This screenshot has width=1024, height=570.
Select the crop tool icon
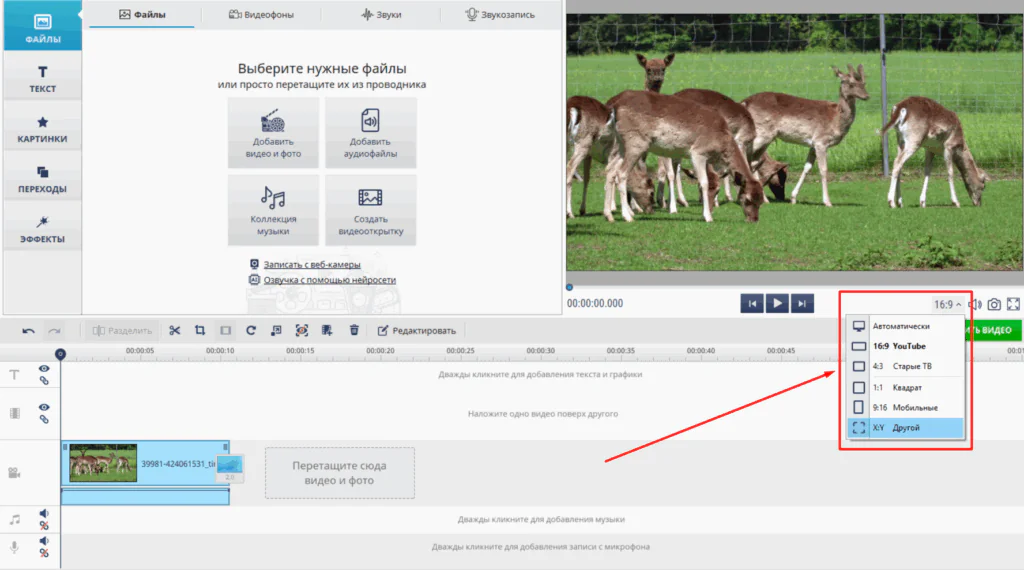point(200,330)
